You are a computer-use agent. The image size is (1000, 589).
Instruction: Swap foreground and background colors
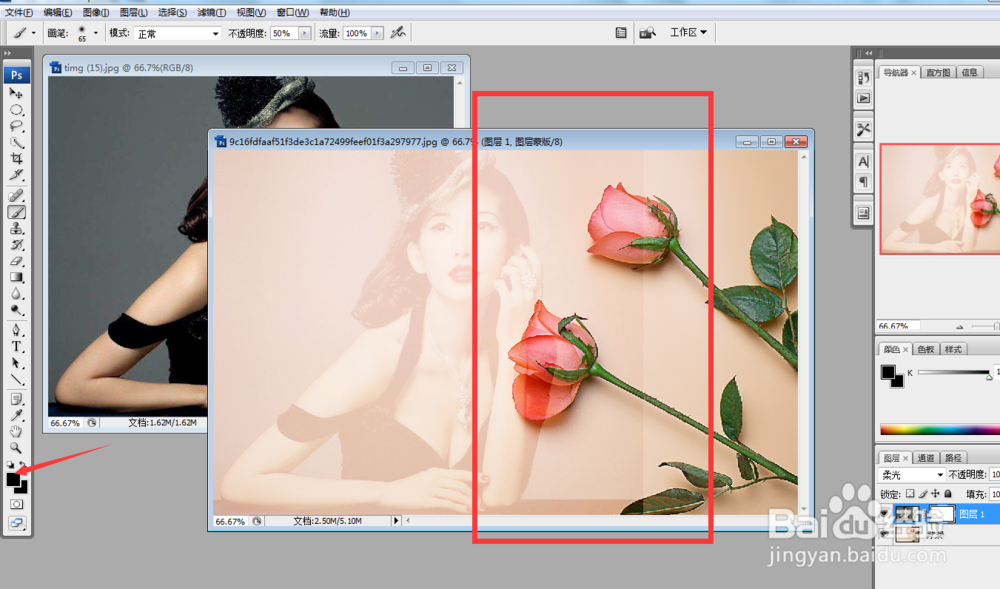click(x=22, y=465)
